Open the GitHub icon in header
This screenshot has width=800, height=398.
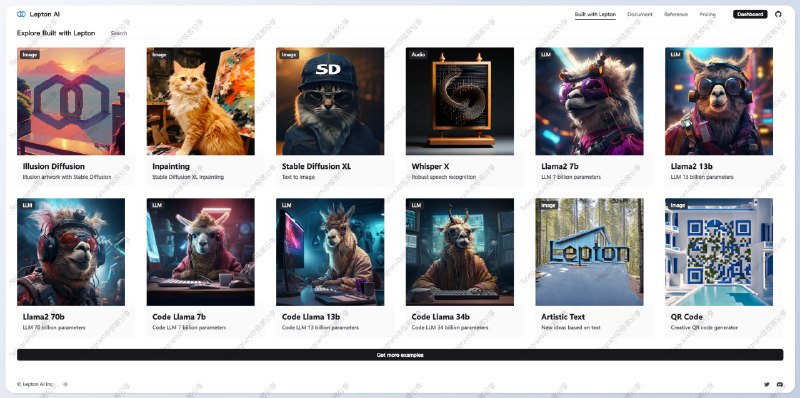tap(778, 14)
